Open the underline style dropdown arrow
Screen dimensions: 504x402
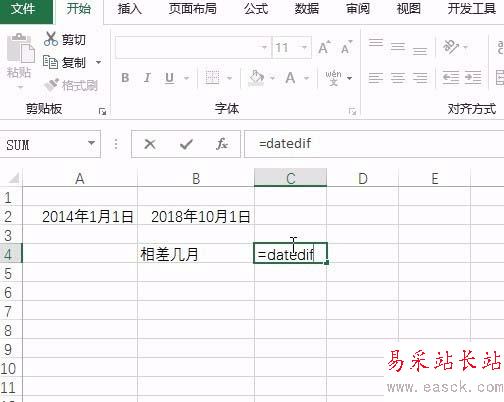click(186, 78)
